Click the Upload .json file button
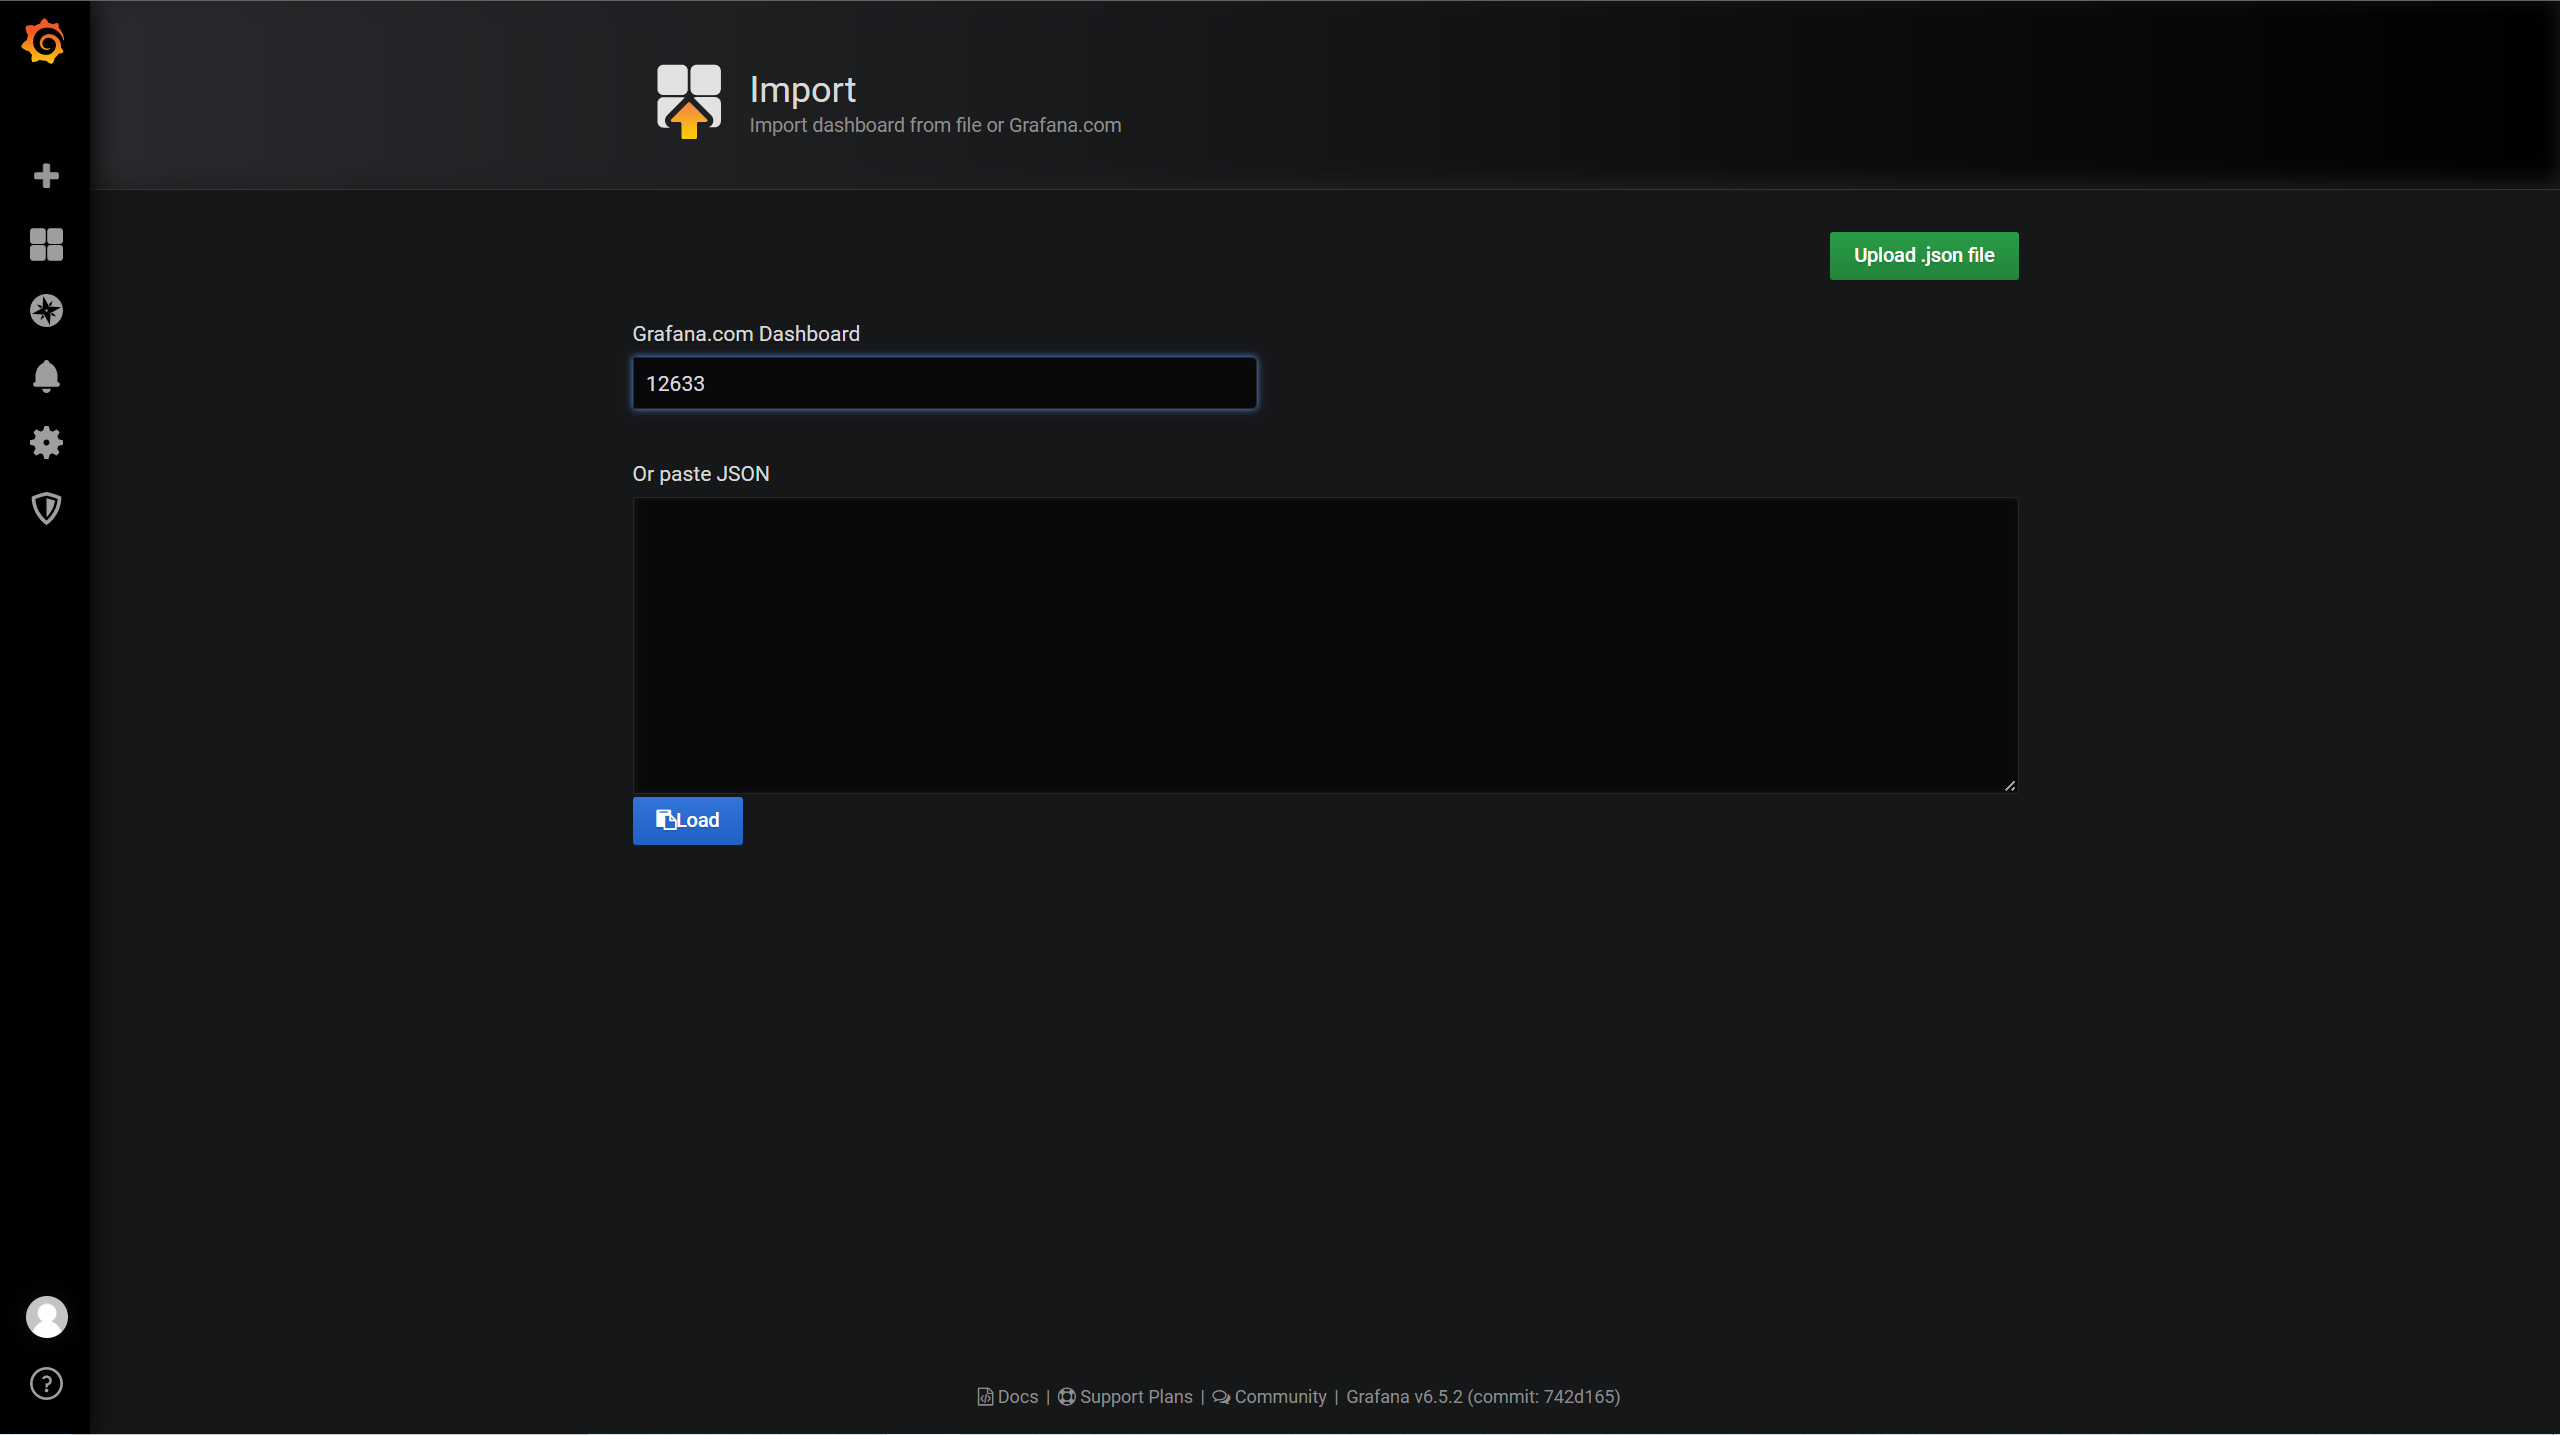This screenshot has width=2560, height=1435. click(x=1923, y=256)
